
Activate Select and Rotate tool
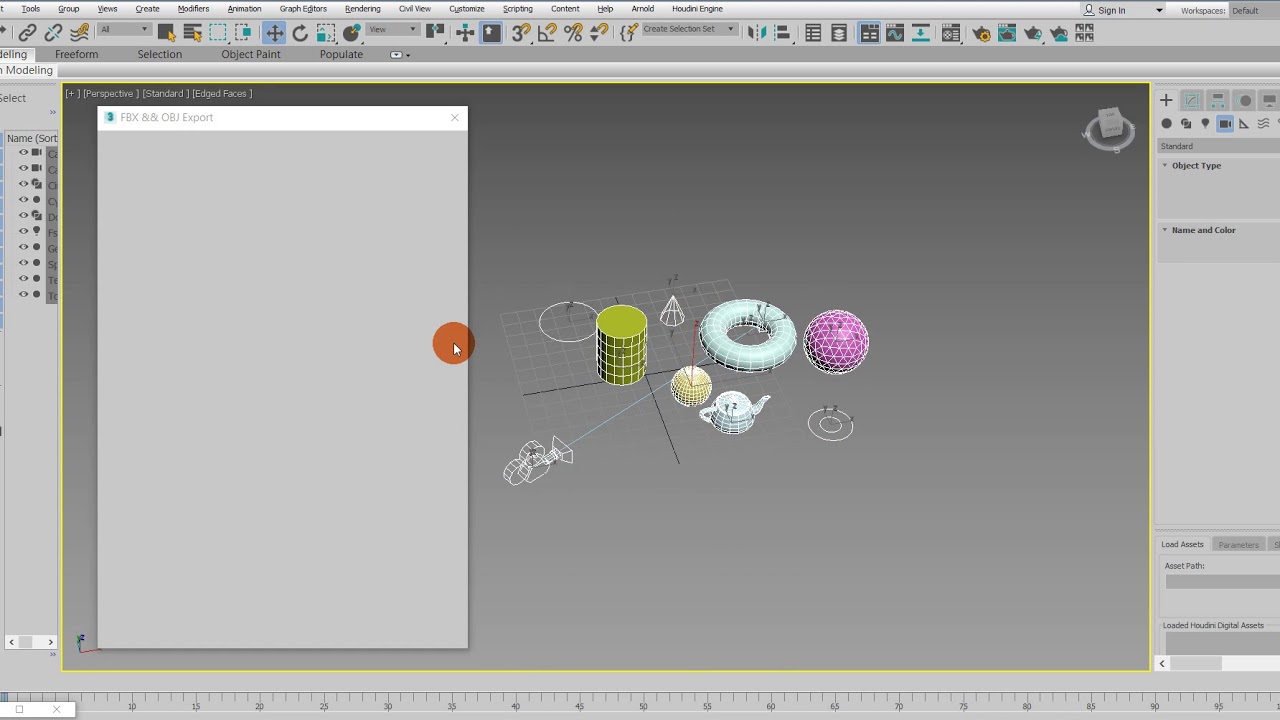tap(300, 33)
